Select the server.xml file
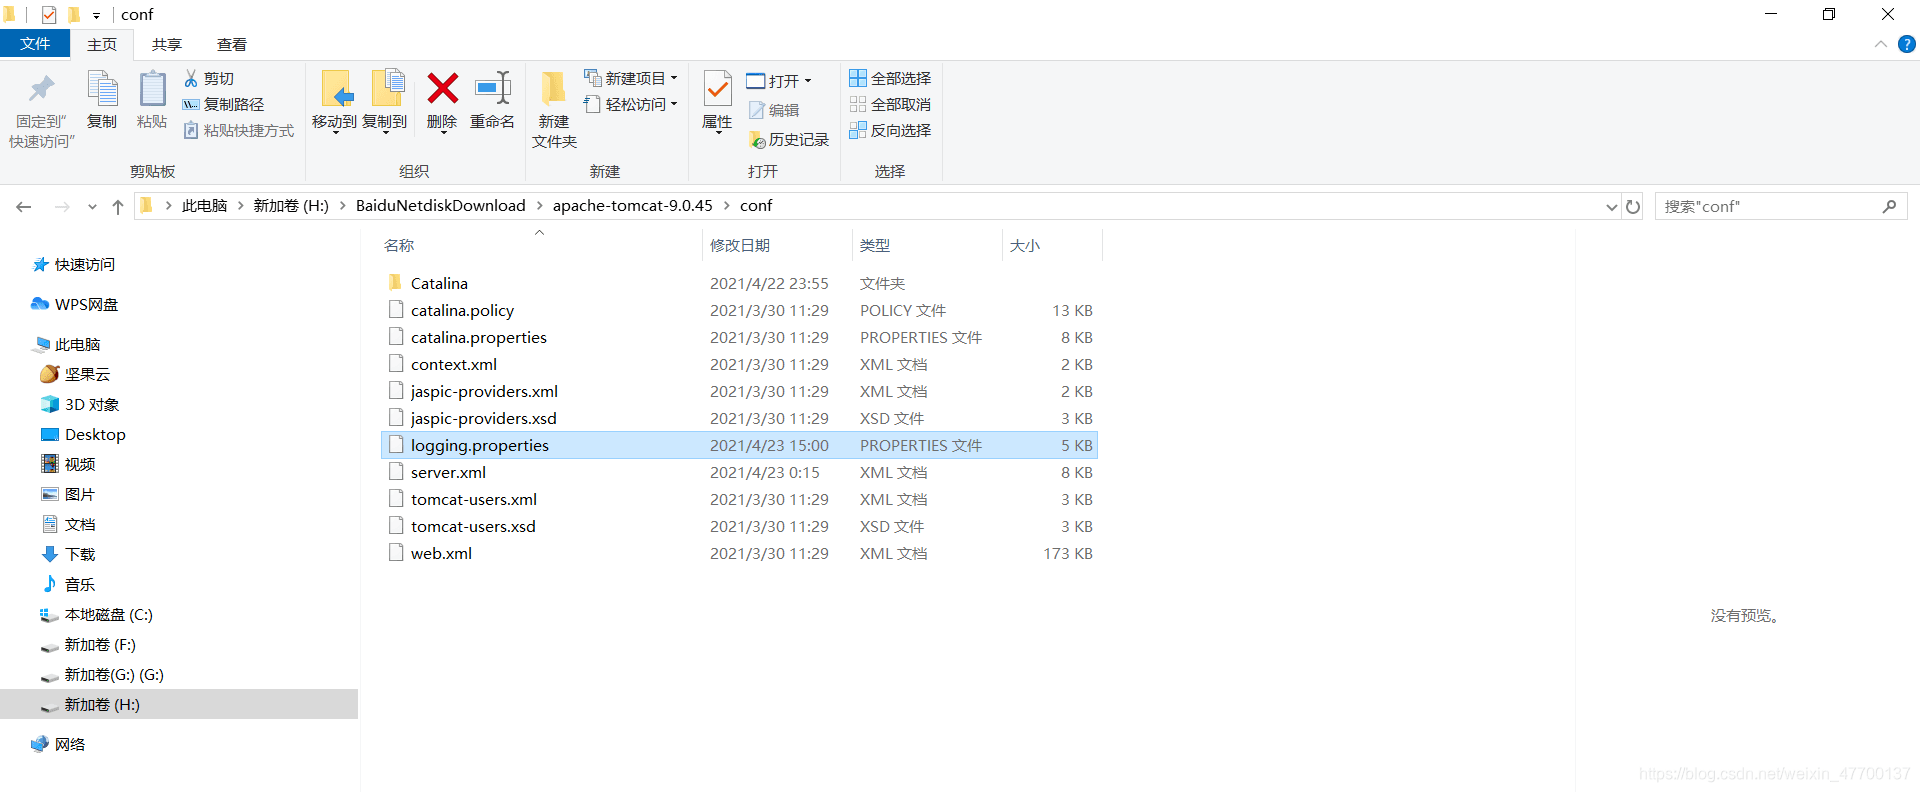1920x792 pixels. (448, 472)
